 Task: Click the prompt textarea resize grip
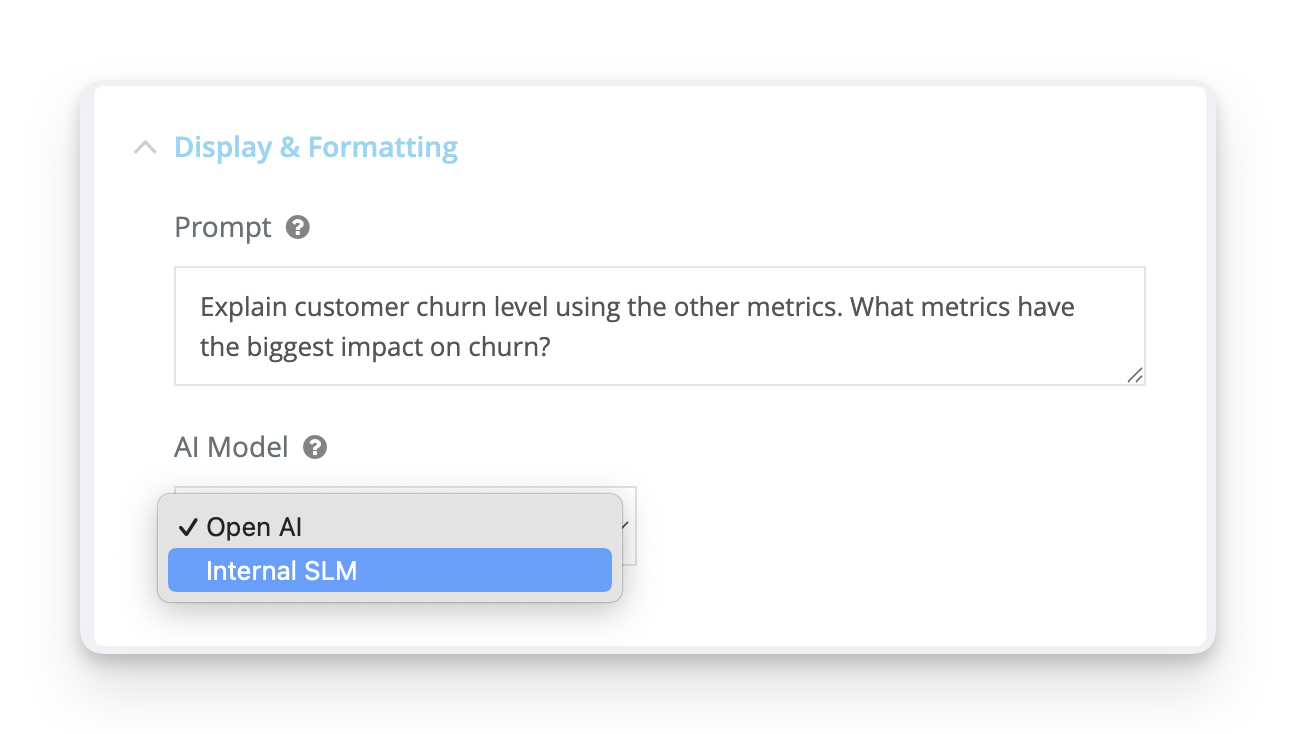[1134, 375]
